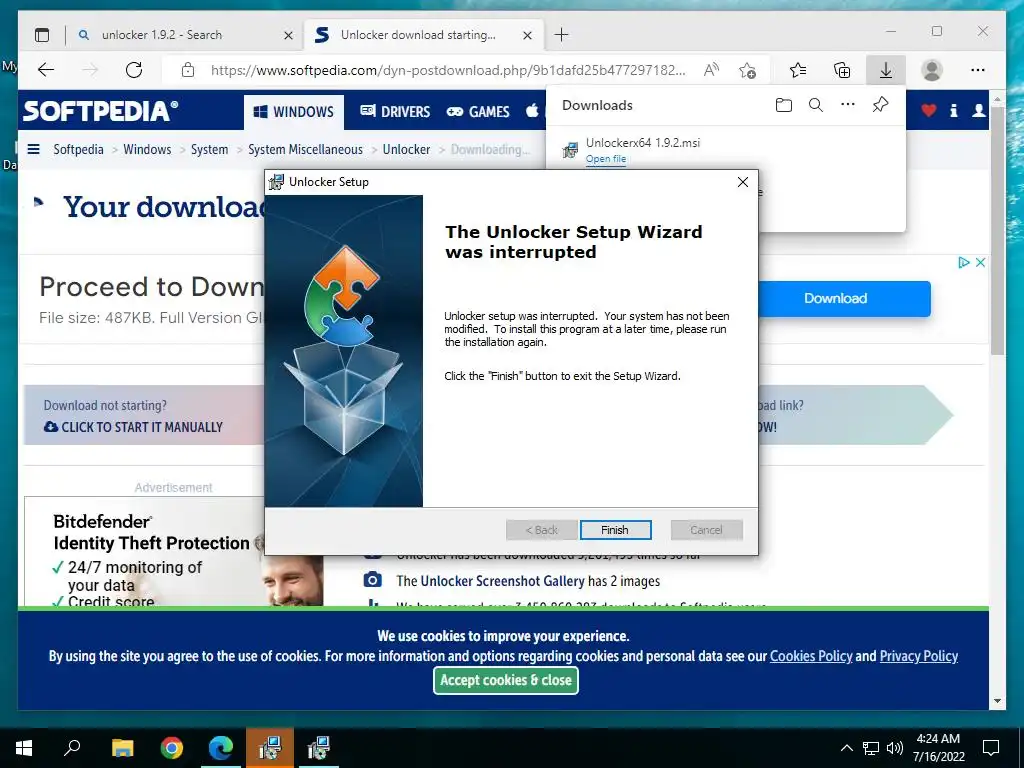Show hidden system tray icons
Screen dimensions: 1024x768
(846, 748)
